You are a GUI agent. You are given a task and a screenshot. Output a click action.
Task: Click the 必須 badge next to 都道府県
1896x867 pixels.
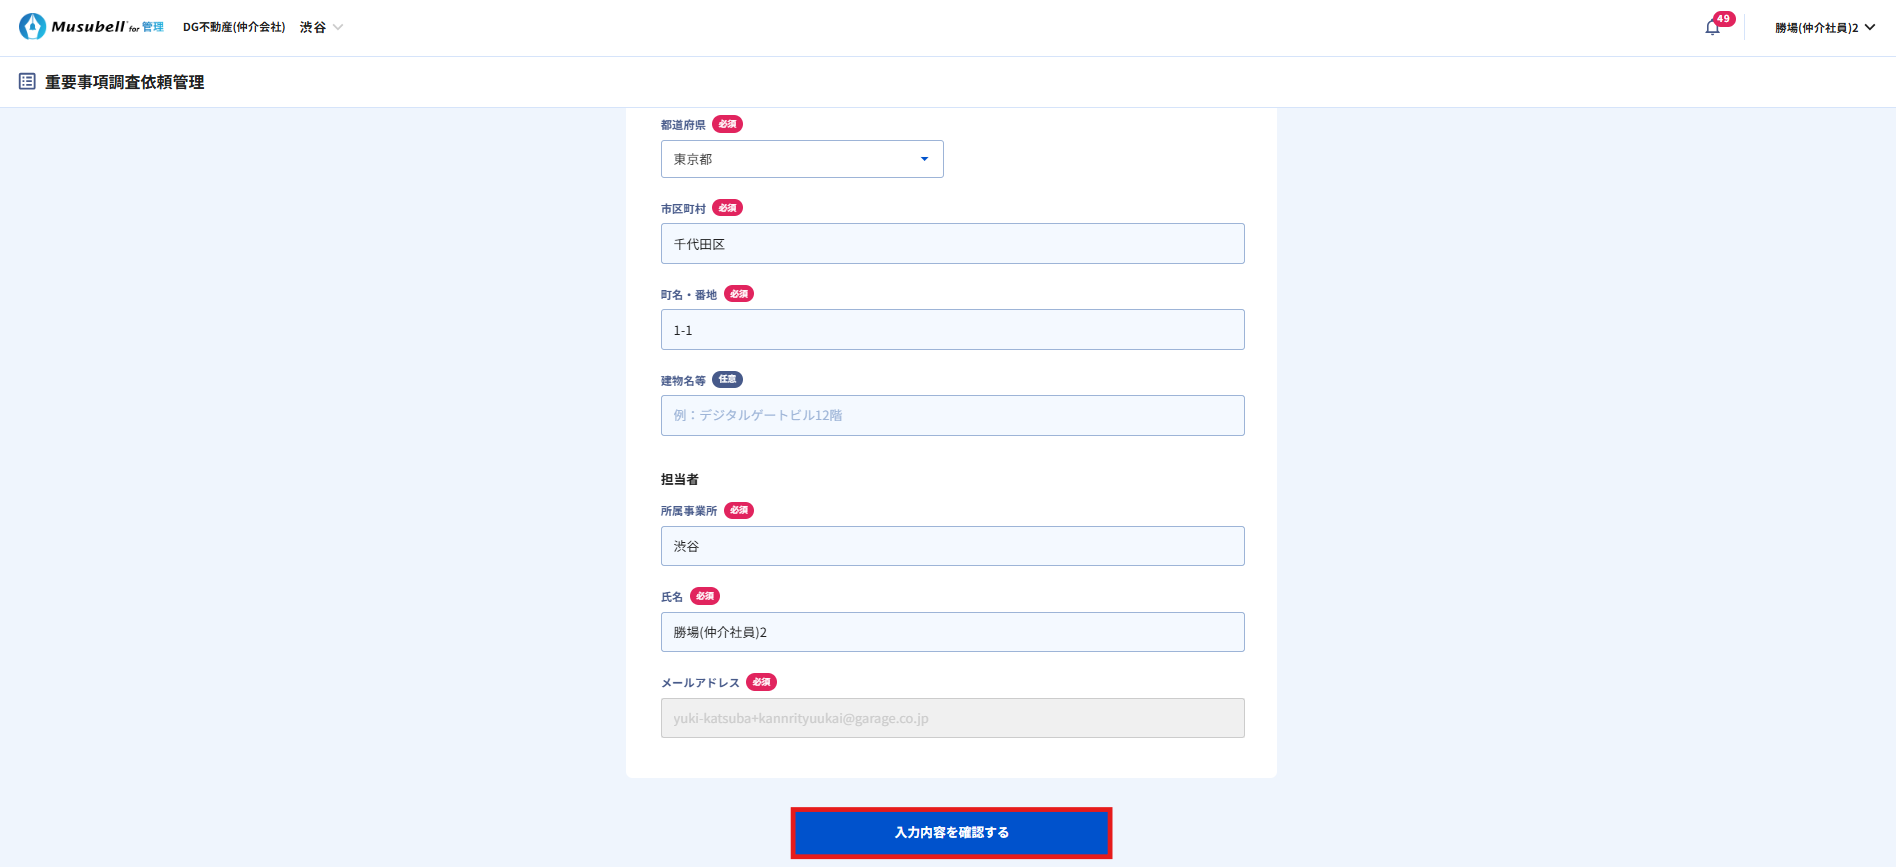[x=727, y=125]
